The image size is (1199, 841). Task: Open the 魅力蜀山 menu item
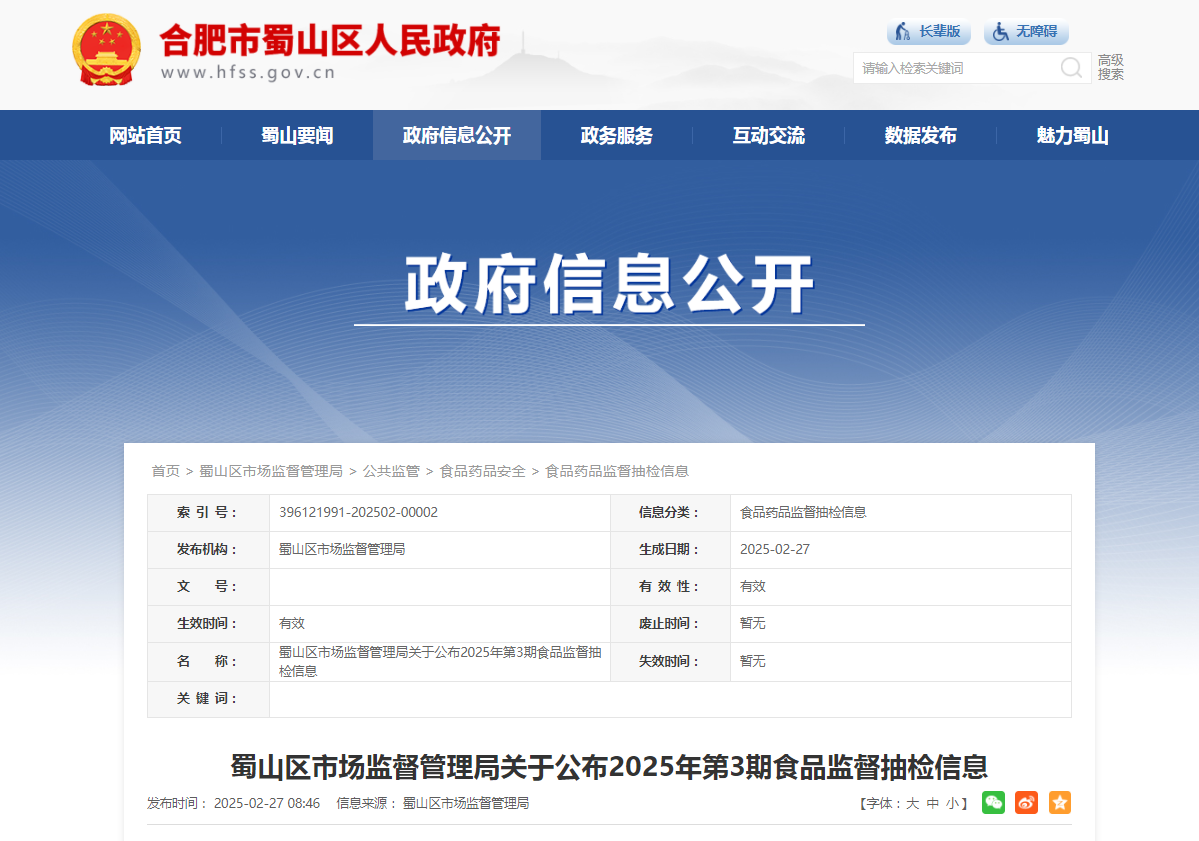pos(1072,135)
